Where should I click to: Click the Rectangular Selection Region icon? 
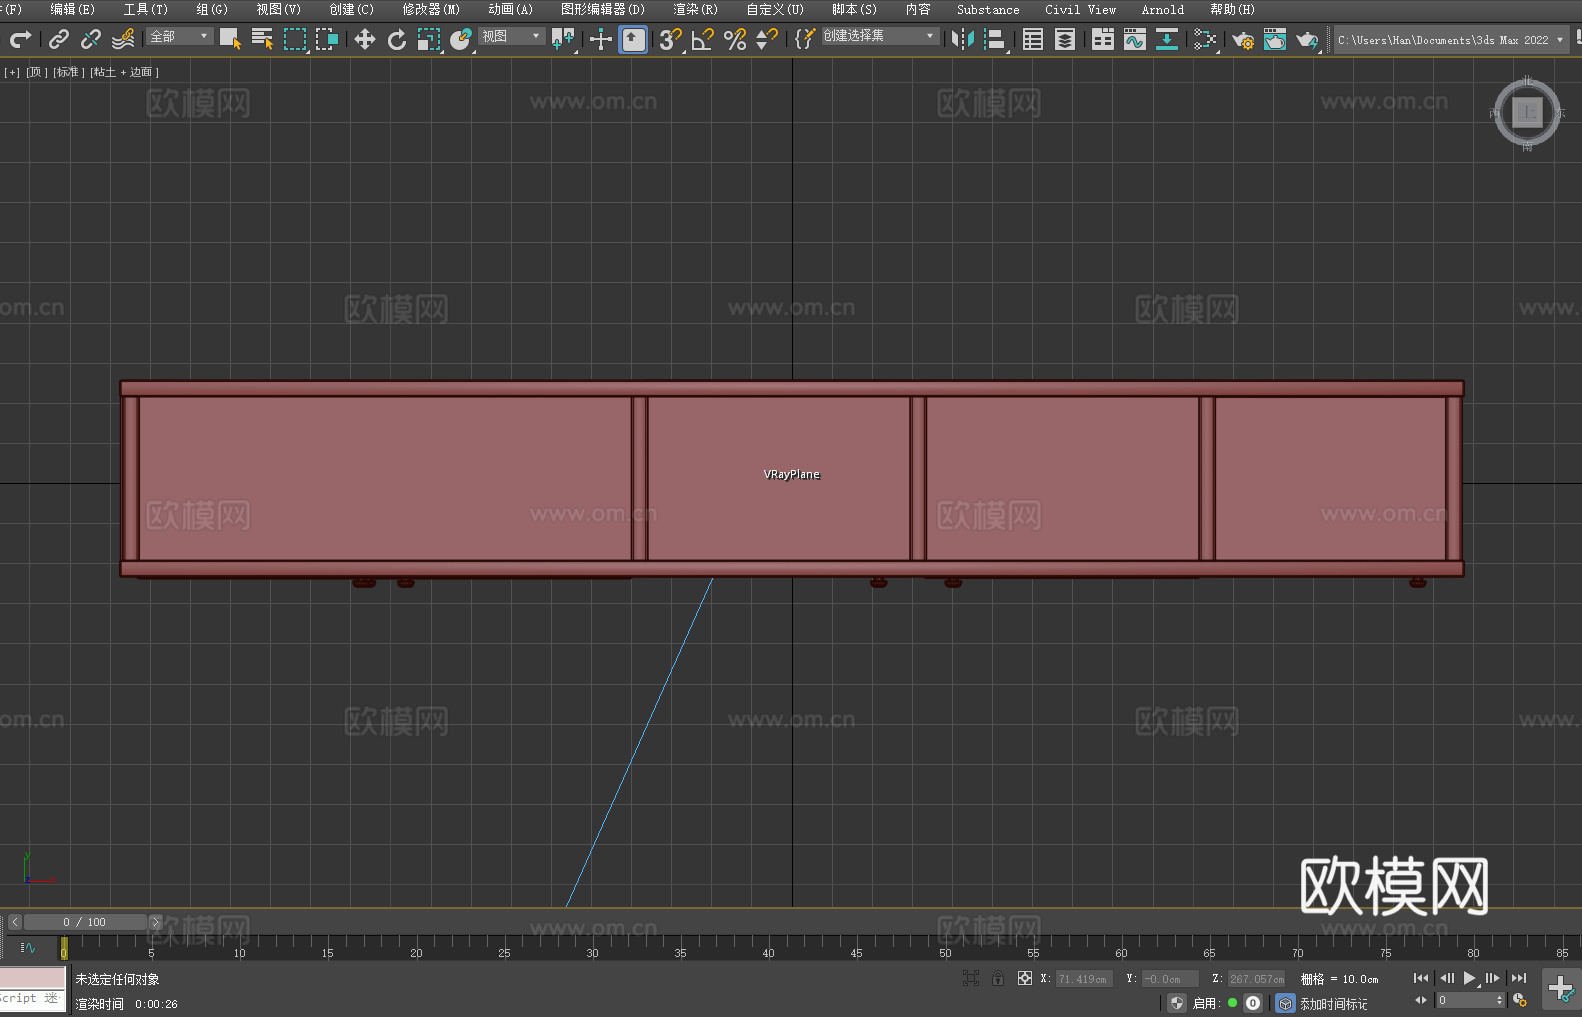[x=294, y=39]
